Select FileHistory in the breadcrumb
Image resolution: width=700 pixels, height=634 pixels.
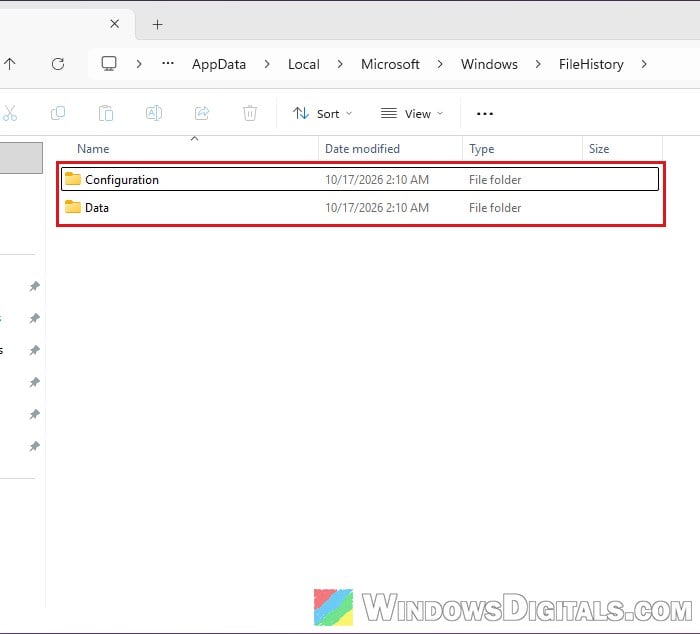pos(591,64)
